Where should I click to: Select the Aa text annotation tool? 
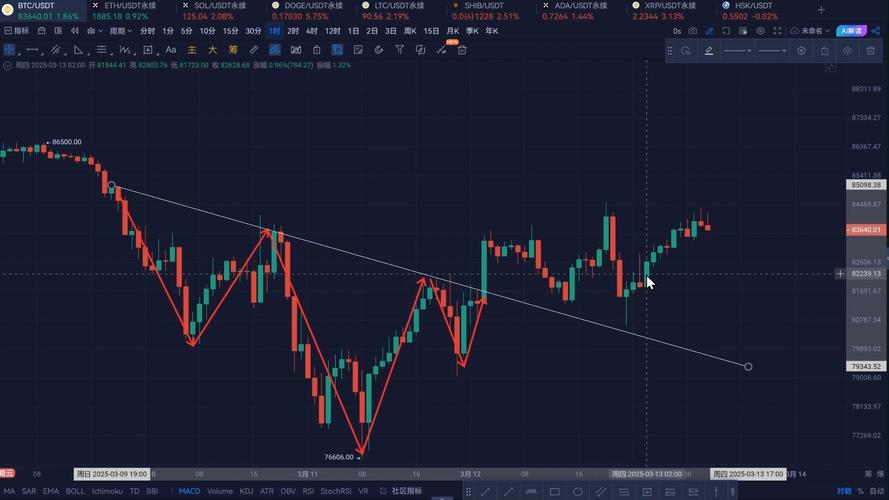(170, 49)
